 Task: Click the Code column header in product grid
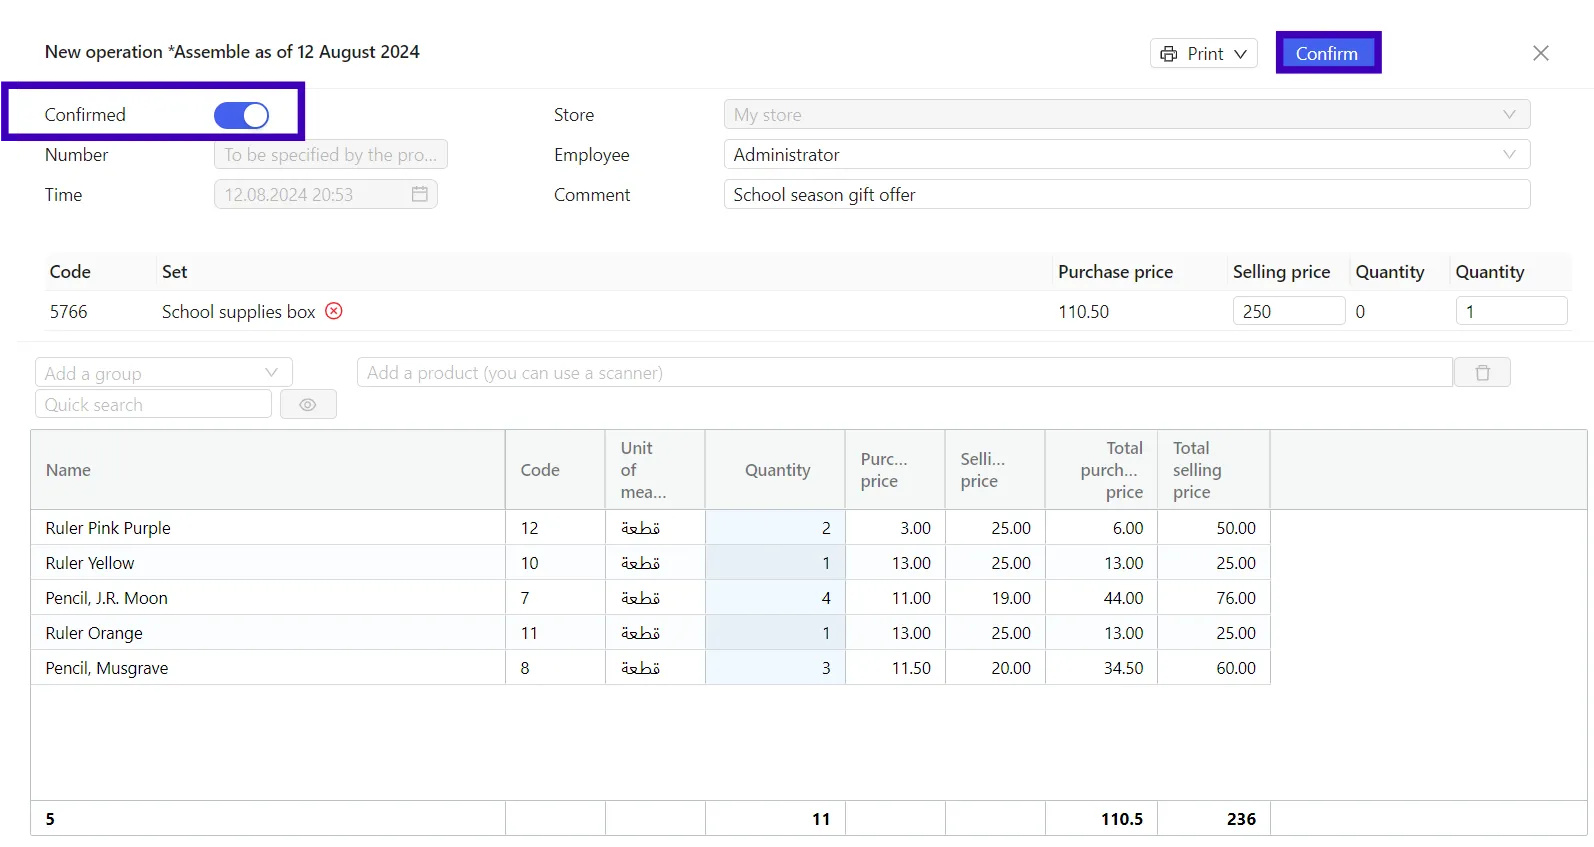click(555, 470)
